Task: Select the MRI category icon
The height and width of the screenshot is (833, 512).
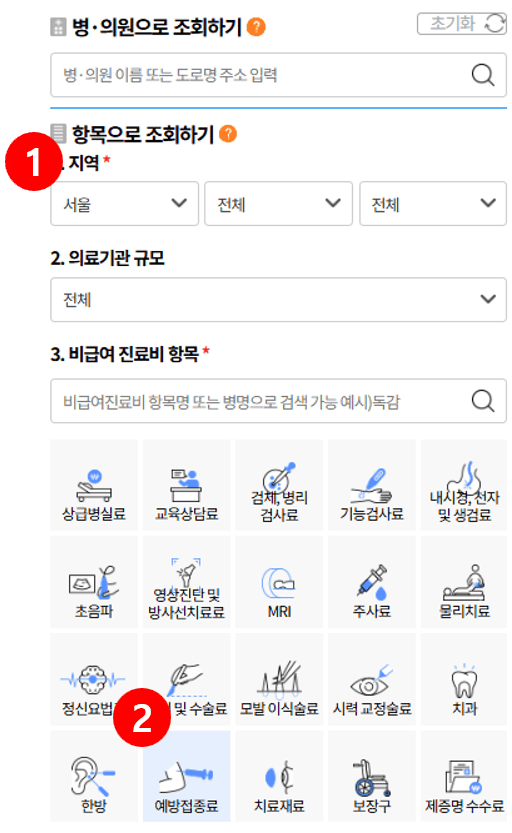Action: [279, 582]
